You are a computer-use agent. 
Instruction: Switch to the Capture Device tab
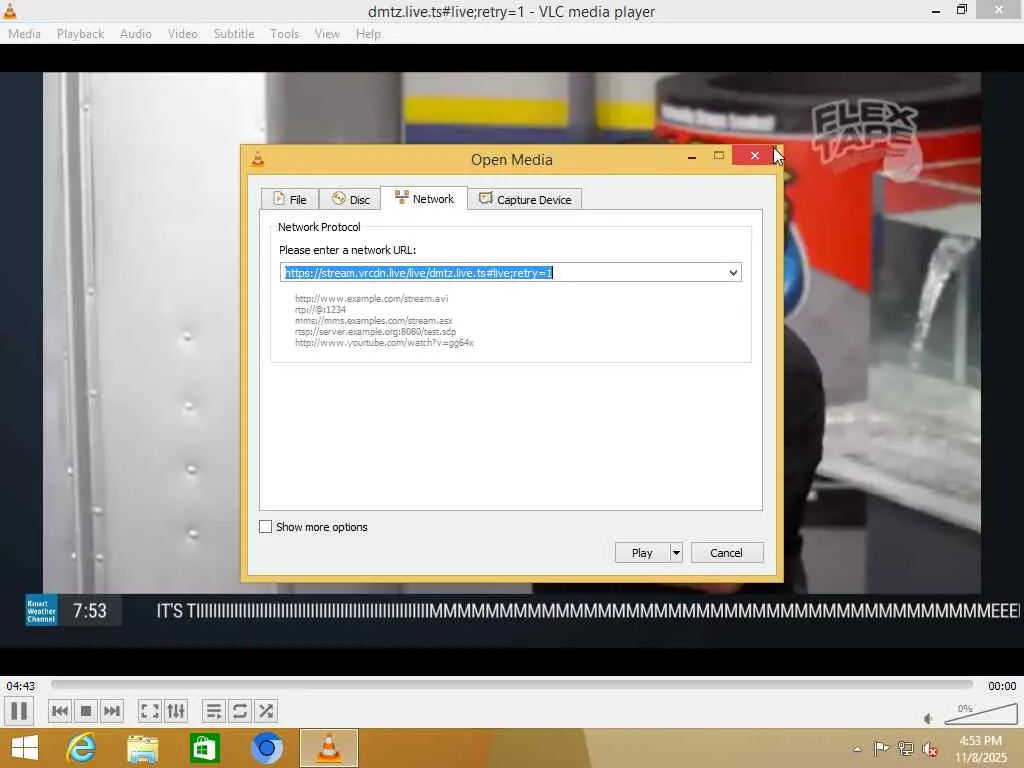click(x=525, y=199)
